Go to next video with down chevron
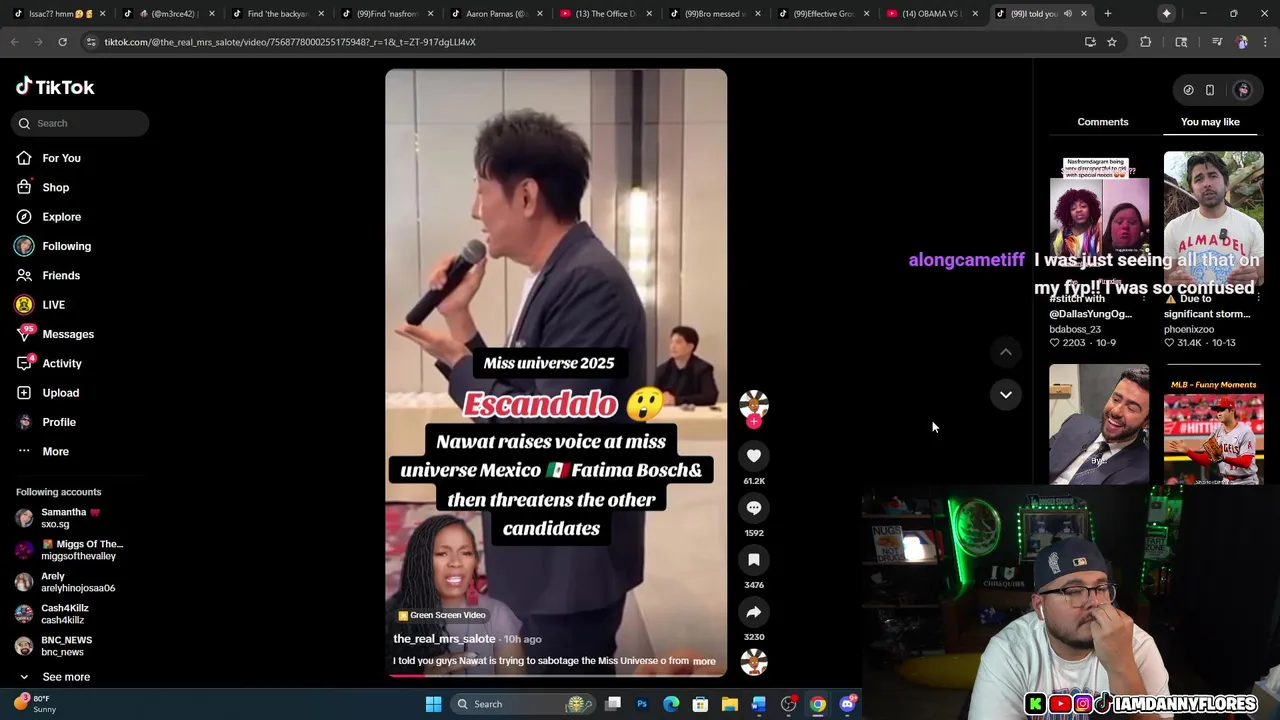Viewport: 1280px width, 720px height. point(1006,394)
